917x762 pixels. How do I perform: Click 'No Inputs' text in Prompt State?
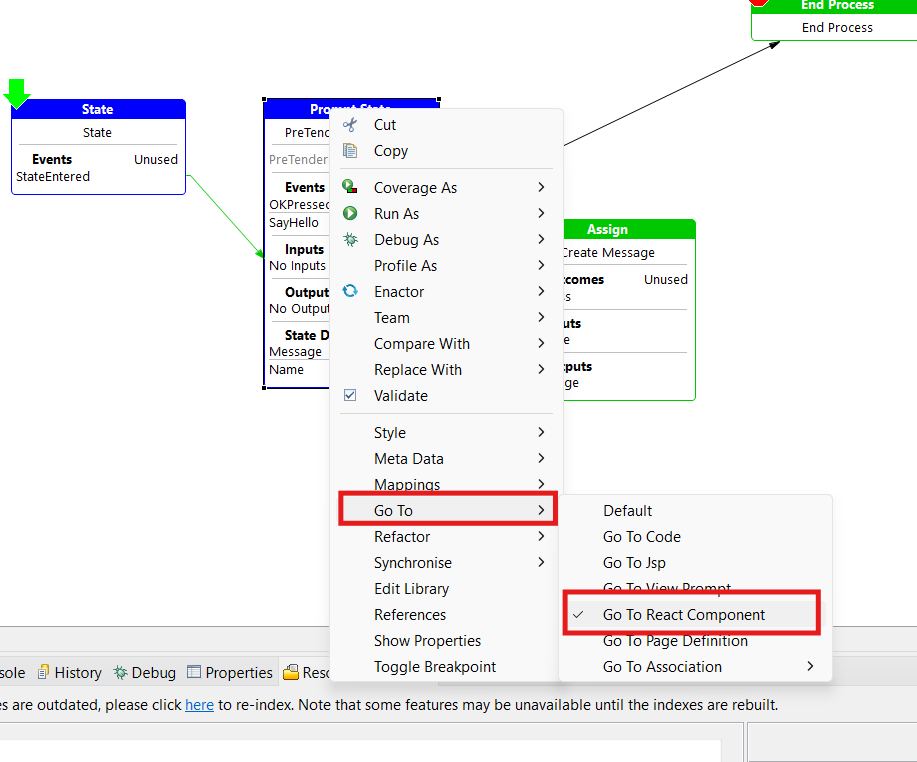(x=298, y=266)
